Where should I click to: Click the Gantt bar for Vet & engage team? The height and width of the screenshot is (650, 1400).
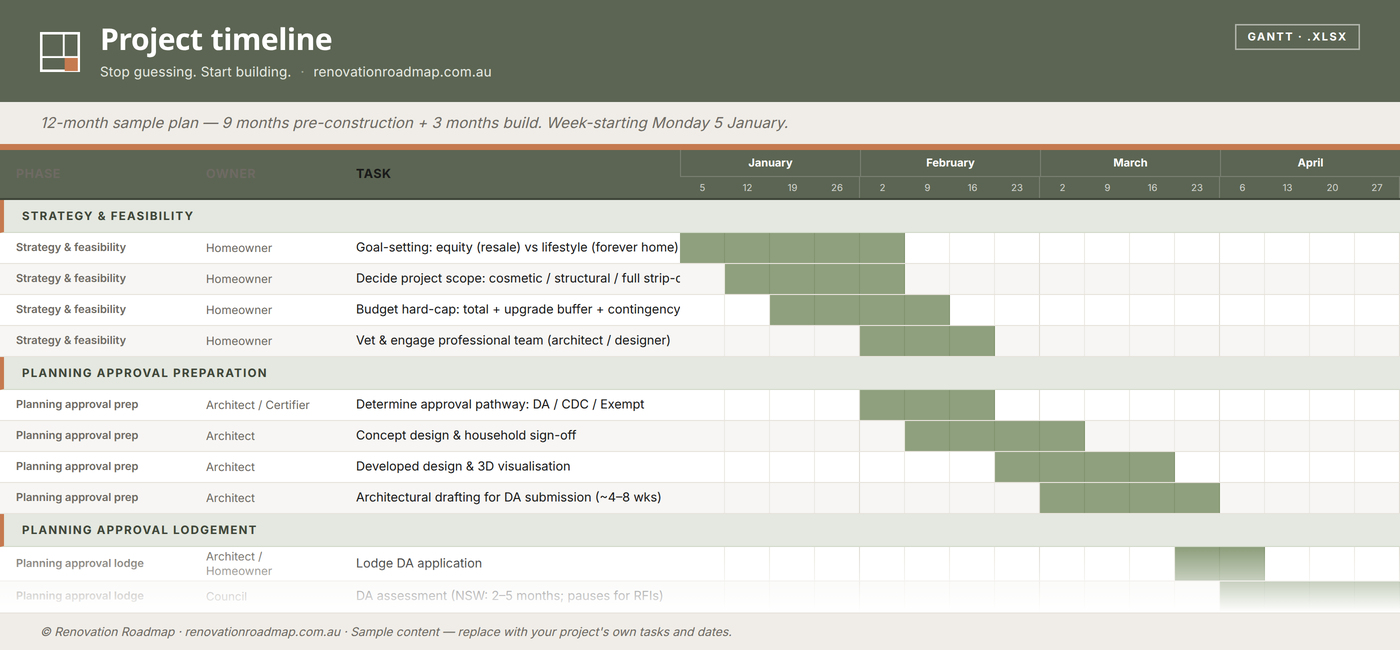point(927,341)
